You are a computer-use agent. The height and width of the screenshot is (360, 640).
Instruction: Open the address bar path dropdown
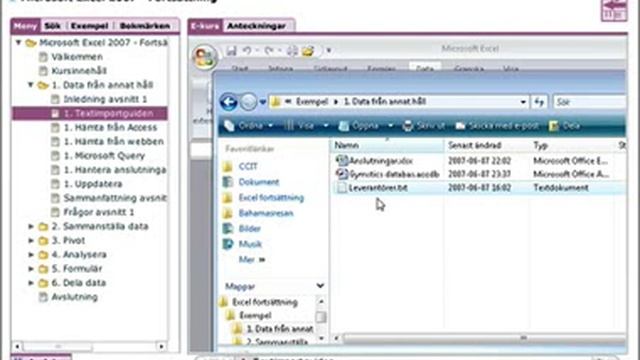pyautogui.click(x=523, y=102)
